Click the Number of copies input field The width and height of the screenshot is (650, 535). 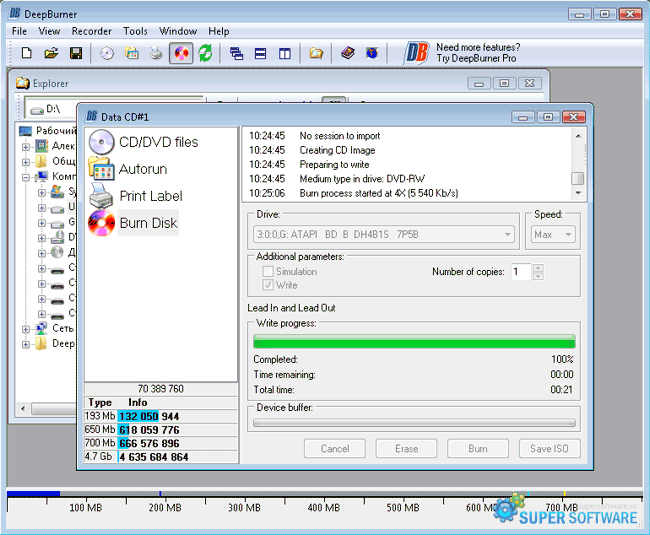(521, 272)
